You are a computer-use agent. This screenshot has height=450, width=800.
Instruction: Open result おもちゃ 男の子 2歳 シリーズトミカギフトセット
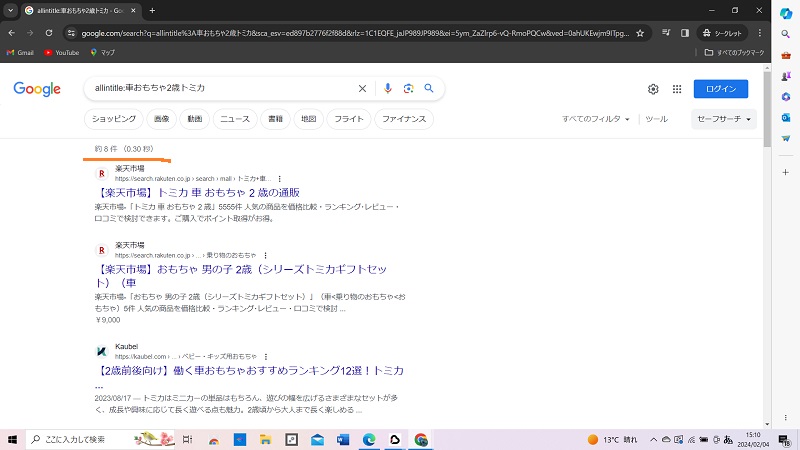pyautogui.click(x=241, y=276)
